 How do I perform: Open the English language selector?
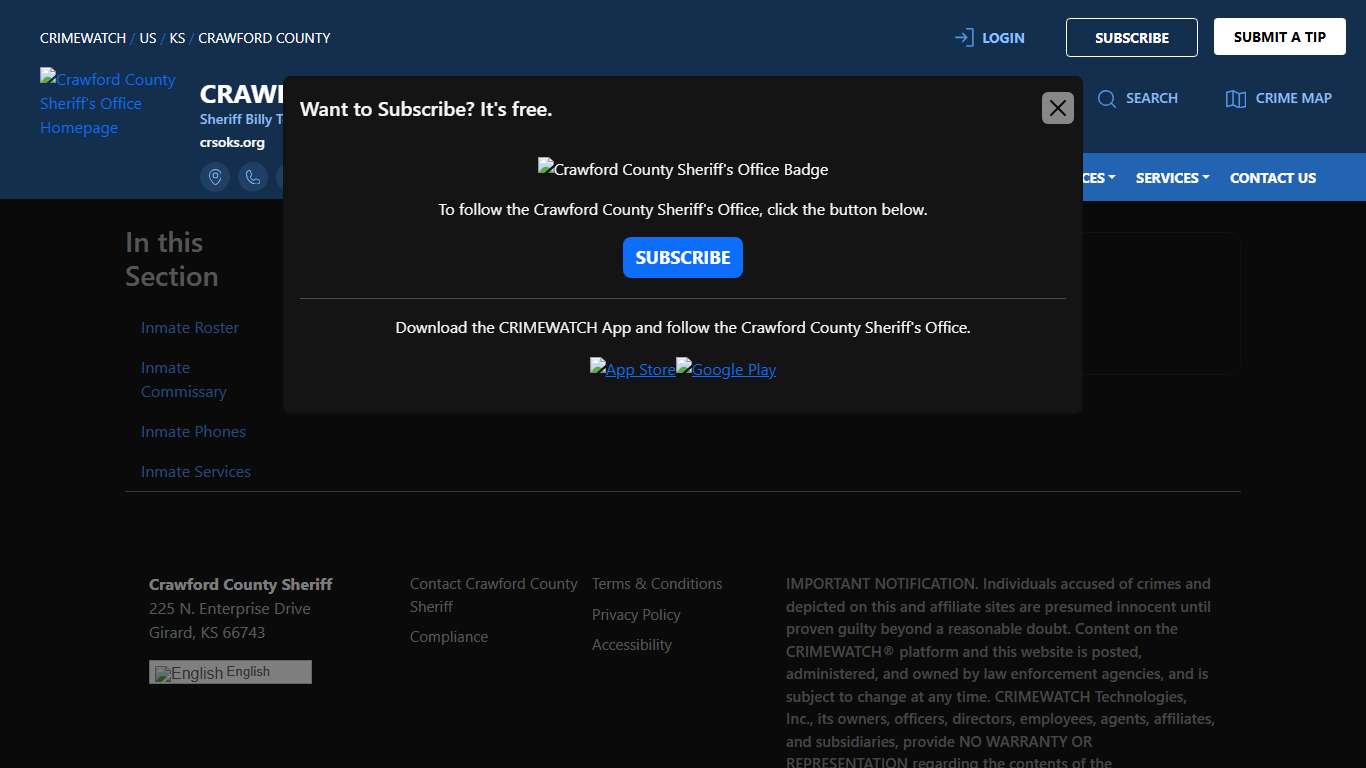click(230, 672)
